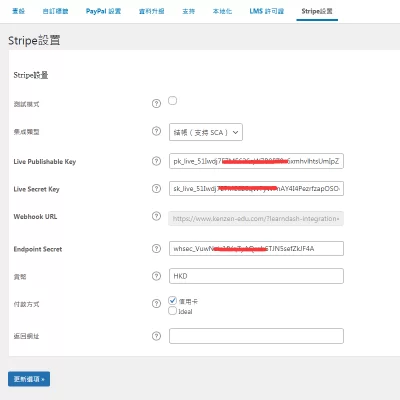Click the blue 更新選項 save button
The height and width of the screenshot is (400, 400).
pyautogui.click(x=29, y=379)
